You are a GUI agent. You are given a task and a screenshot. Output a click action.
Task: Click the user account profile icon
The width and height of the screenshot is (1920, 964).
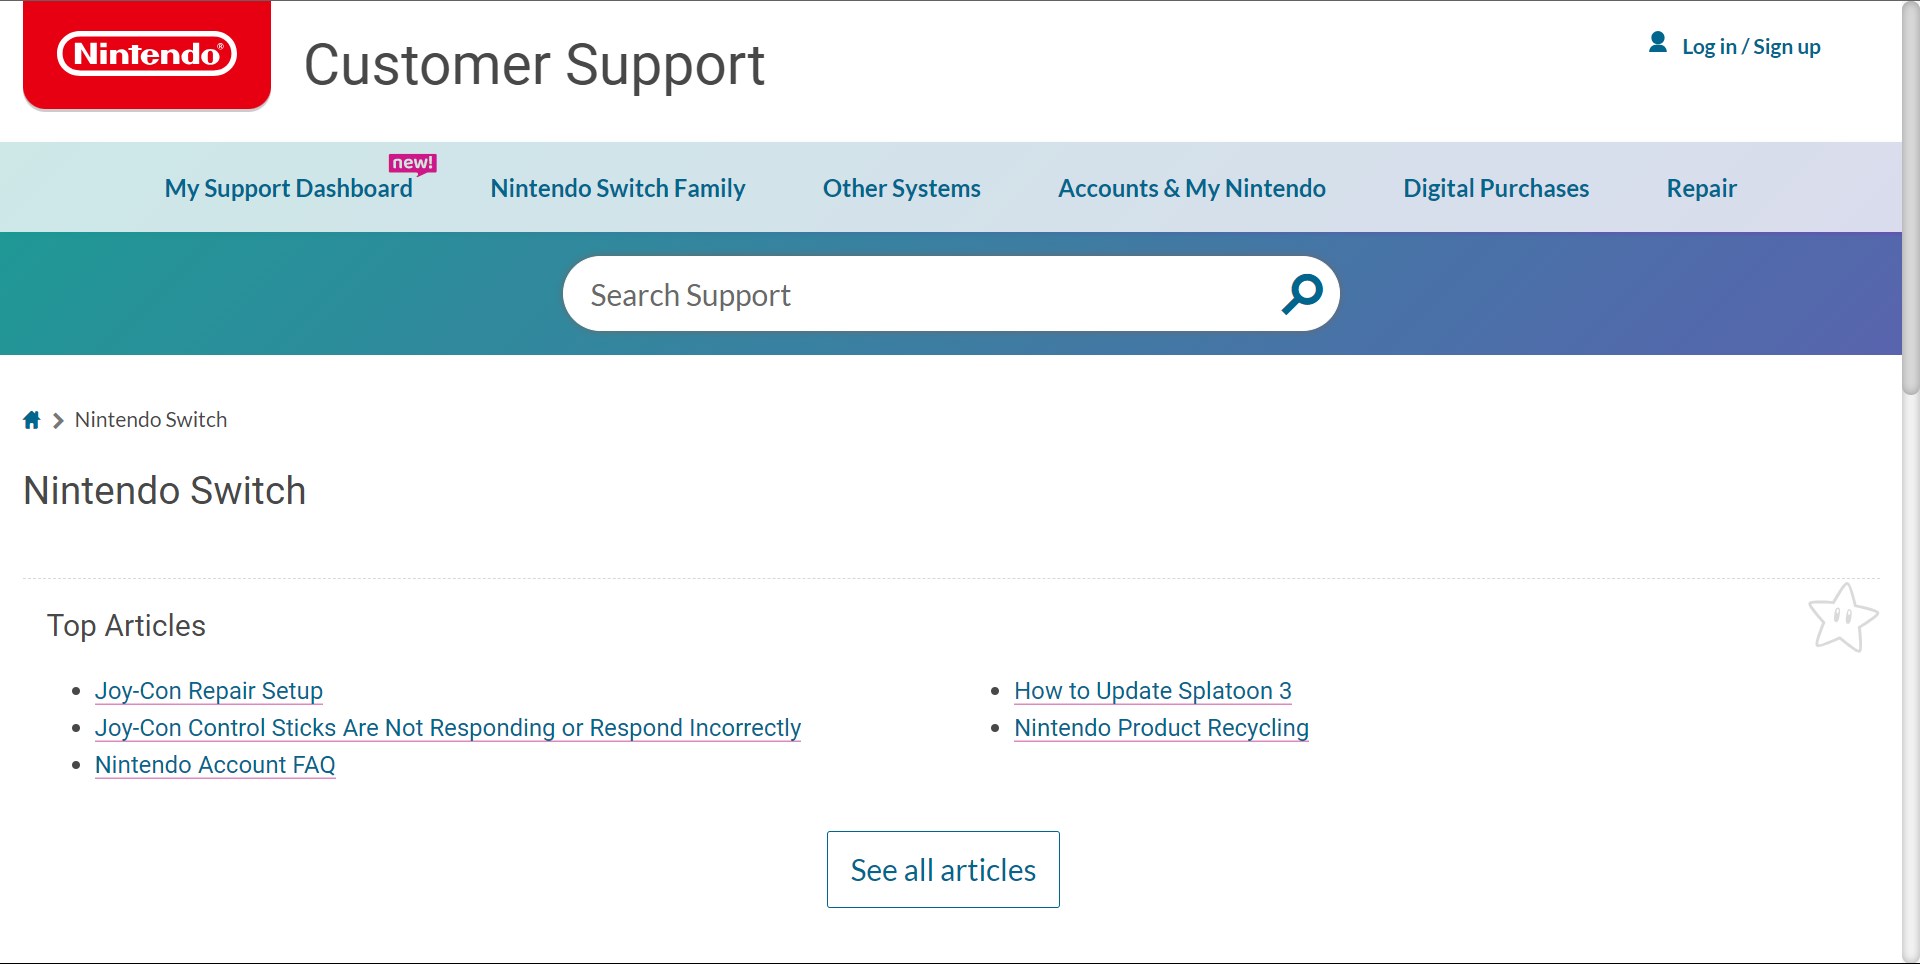pos(1657,43)
